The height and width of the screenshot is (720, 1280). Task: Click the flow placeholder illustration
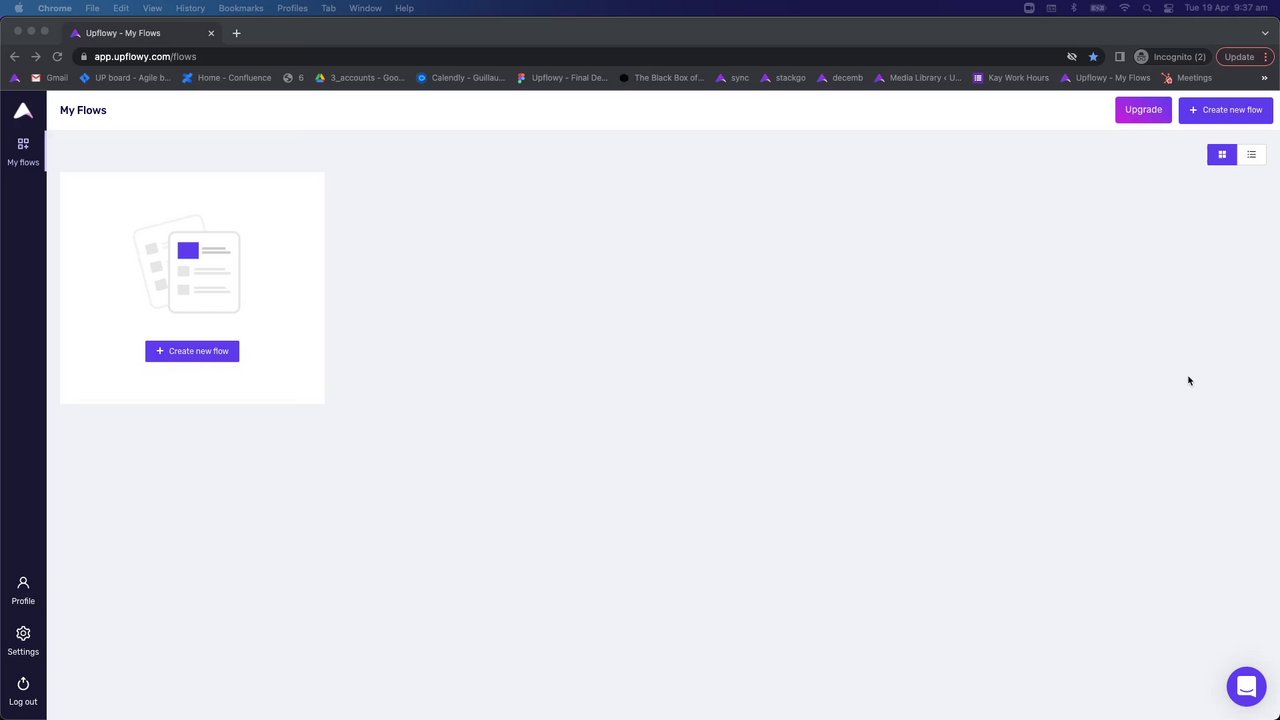[x=187, y=264]
